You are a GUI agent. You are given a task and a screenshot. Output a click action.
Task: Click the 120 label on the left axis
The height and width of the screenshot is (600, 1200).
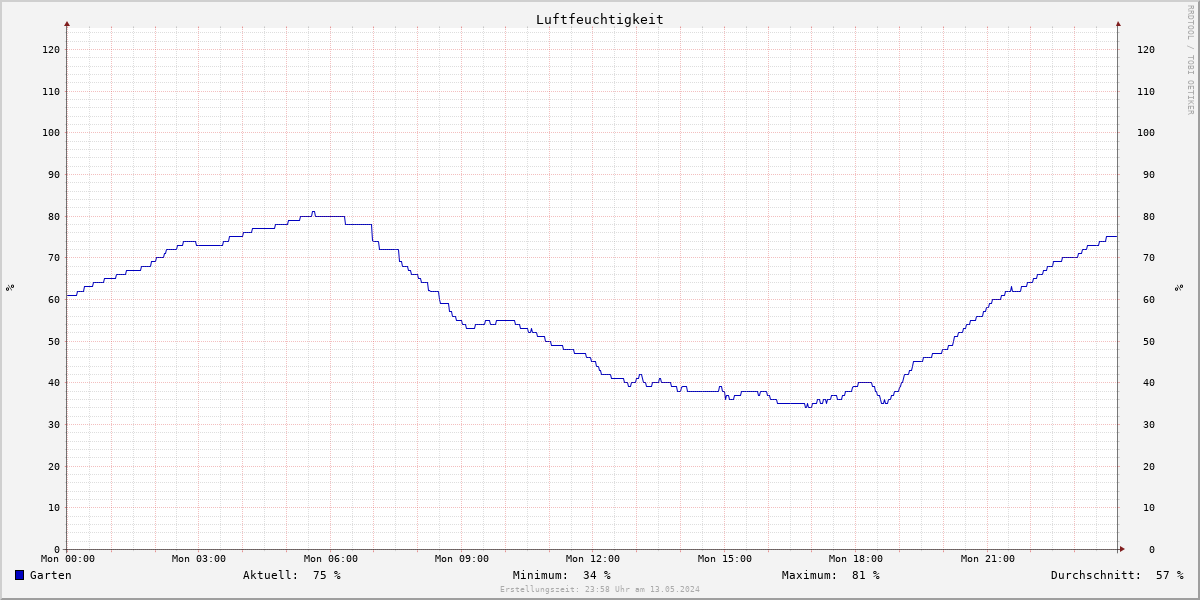[50, 49]
